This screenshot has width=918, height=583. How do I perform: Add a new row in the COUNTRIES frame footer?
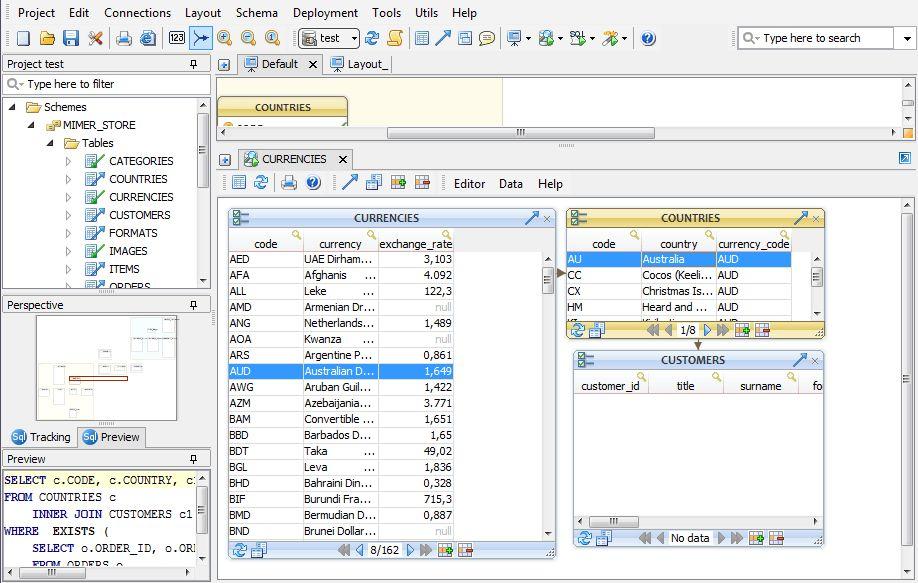(x=742, y=330)
